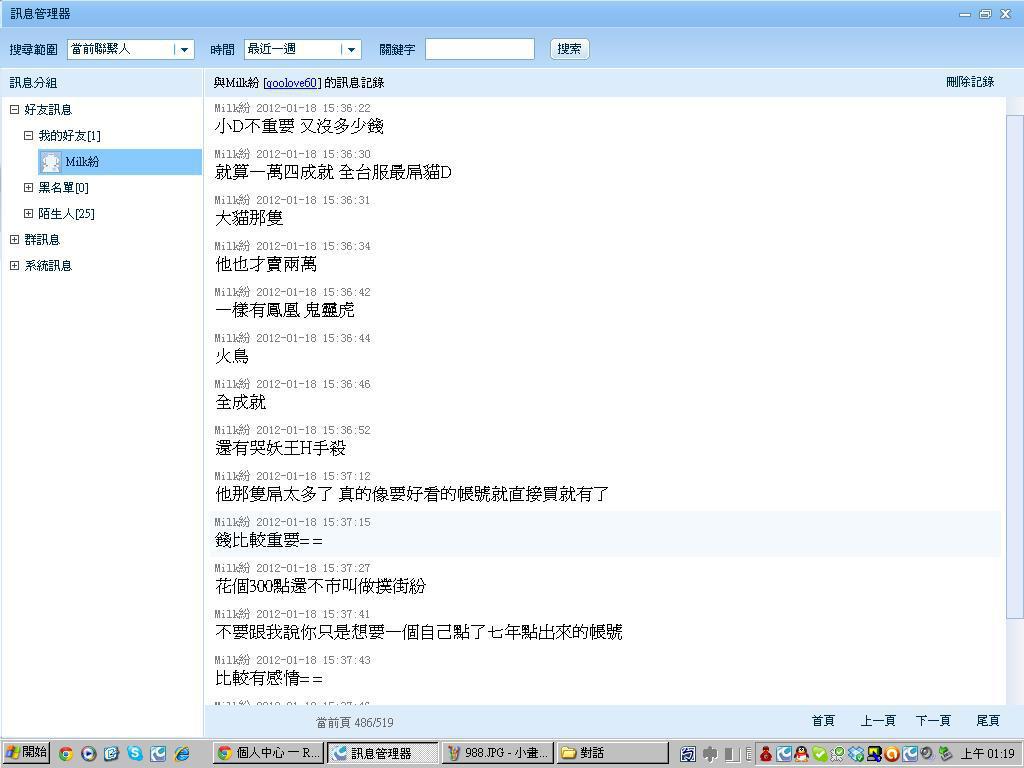Go to 下一頁 of records
1024x768 pixels.
pos(933,721)
